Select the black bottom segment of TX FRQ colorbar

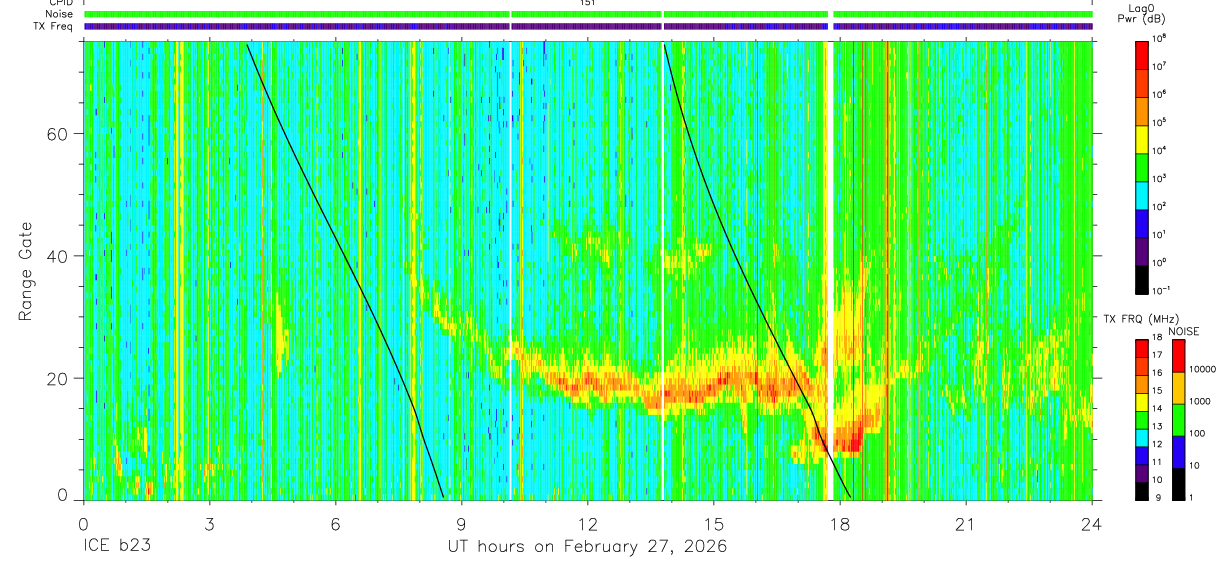[1143, 490]
